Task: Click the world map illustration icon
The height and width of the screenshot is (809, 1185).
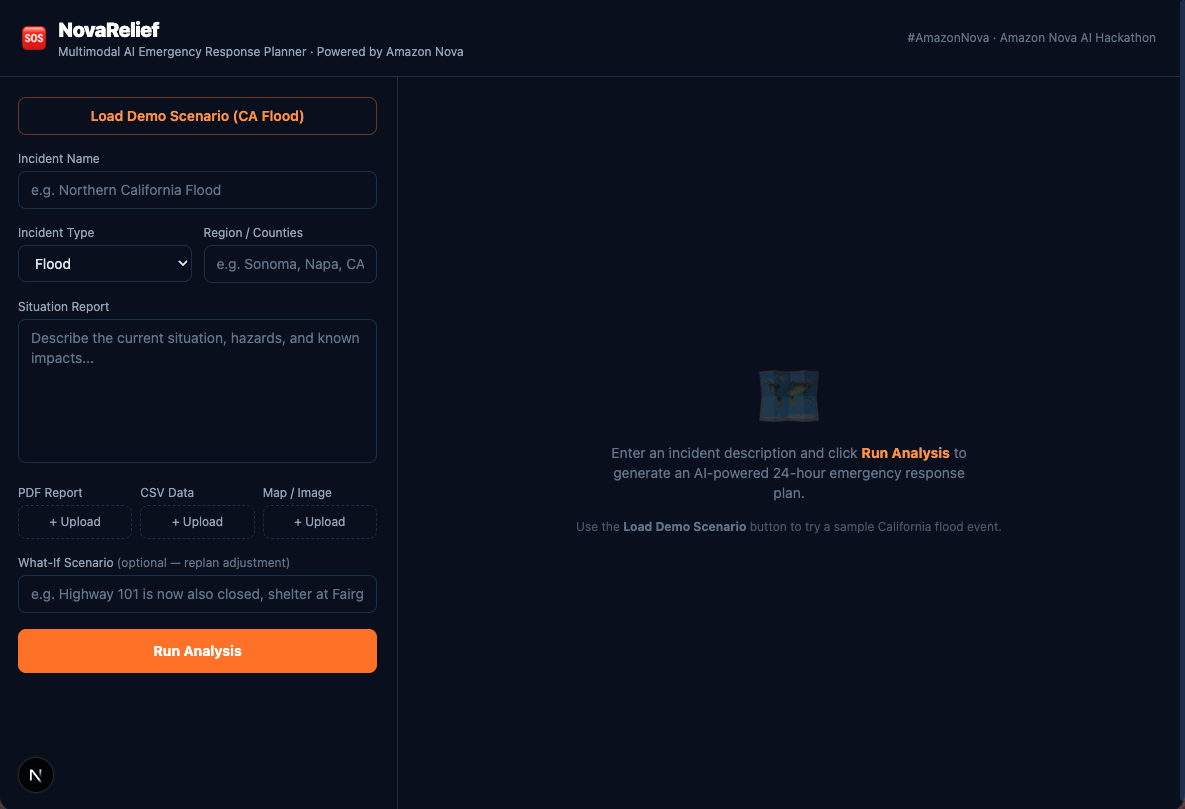Action: (x=788, y=395)
